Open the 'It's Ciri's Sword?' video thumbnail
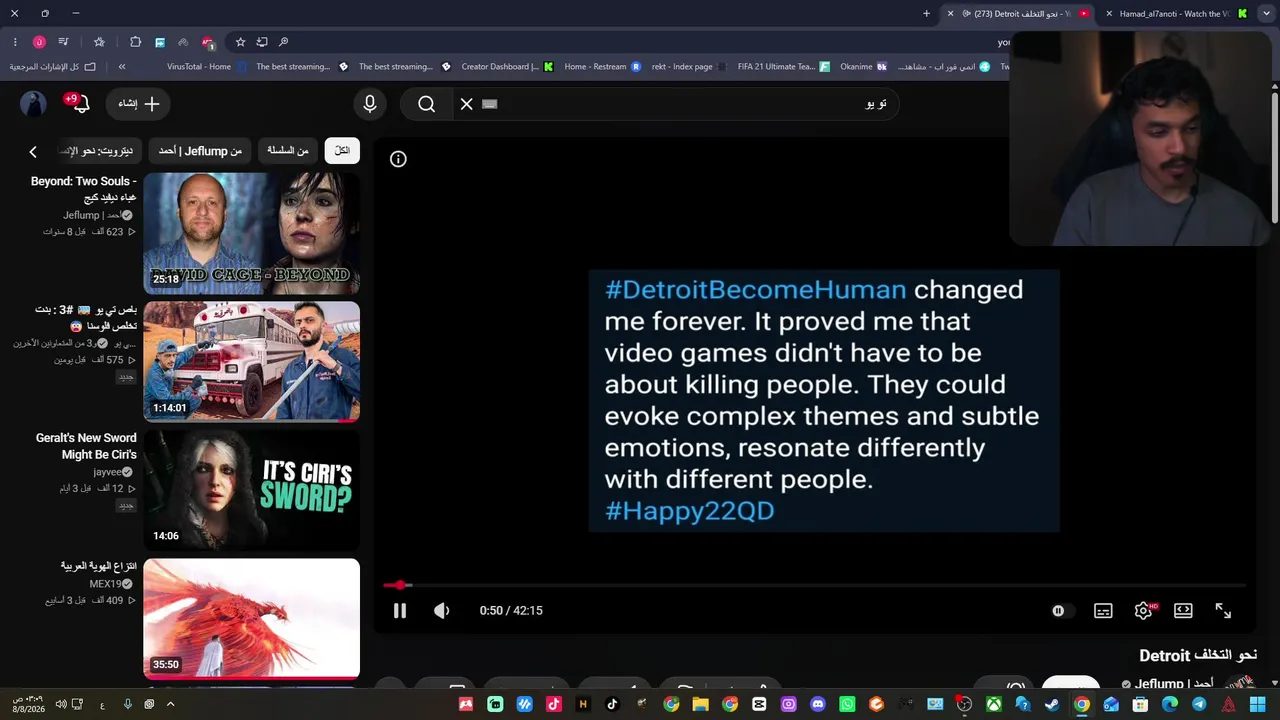This screenshot has height=720, width=1280. pos(251,490)
